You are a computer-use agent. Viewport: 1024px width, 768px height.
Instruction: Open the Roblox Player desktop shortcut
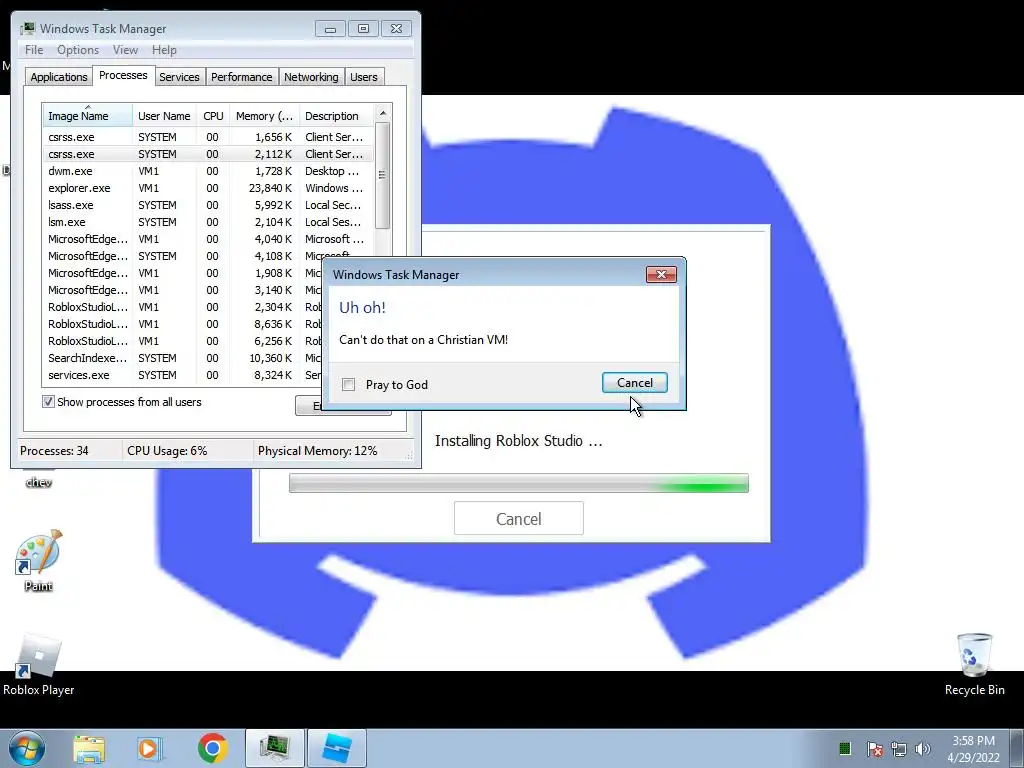pyautogui.click(x=39, y=665)
